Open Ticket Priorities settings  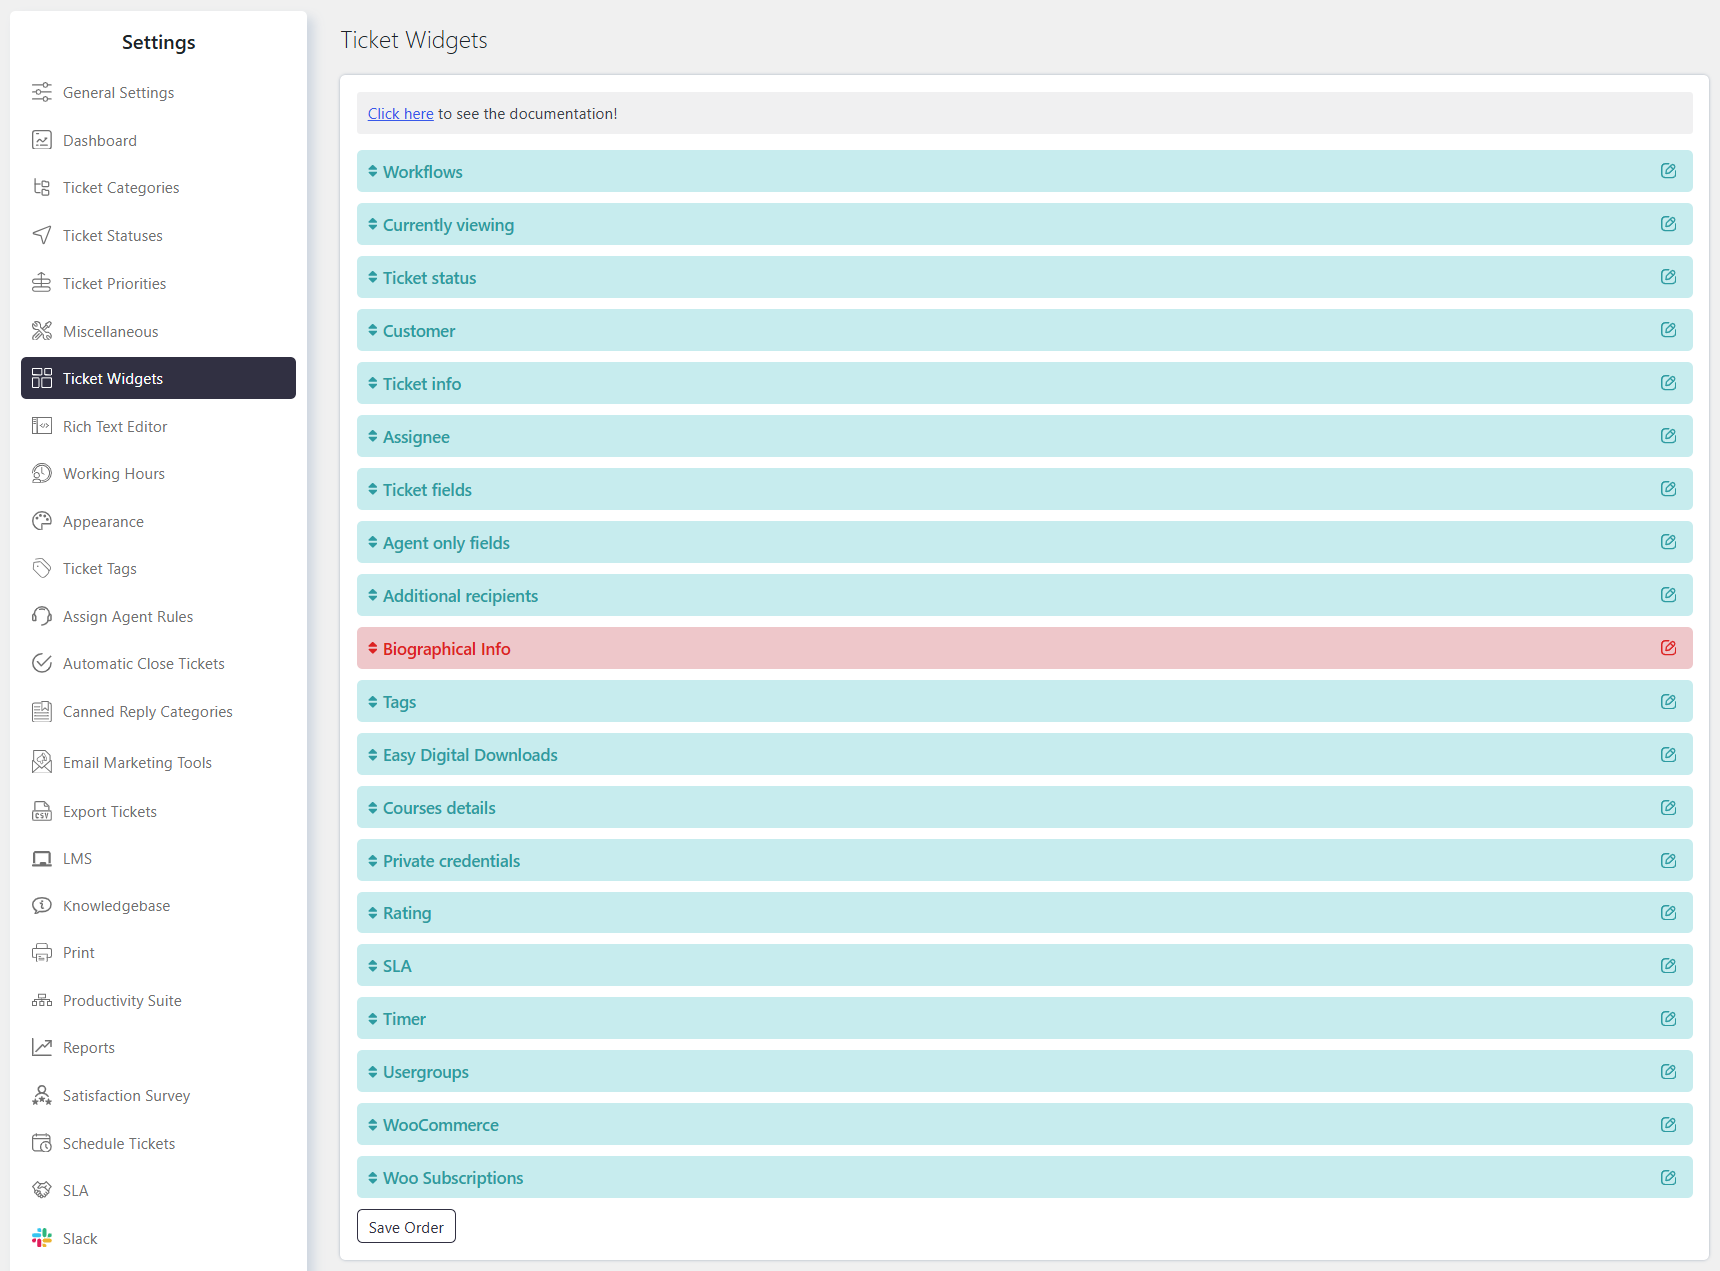click(x=158, y=284)
